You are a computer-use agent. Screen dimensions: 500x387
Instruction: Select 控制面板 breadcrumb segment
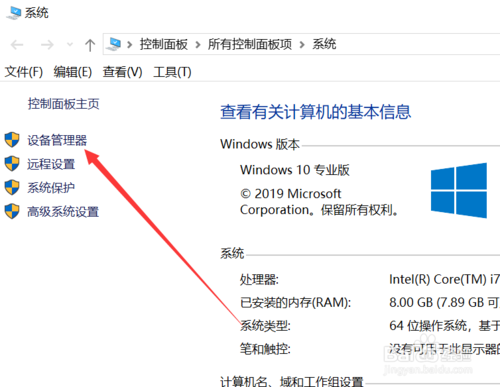[x=164, y=44]
